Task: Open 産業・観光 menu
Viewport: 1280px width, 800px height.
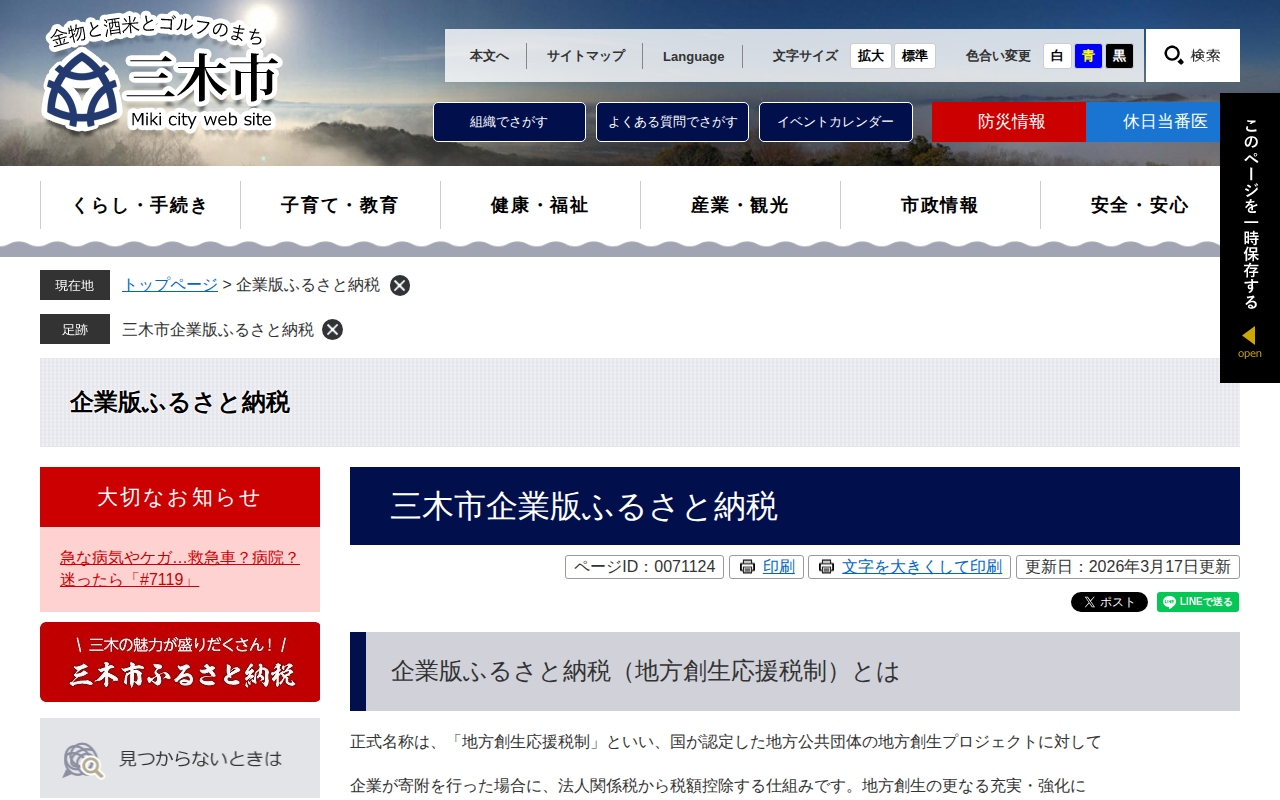Action: pyautogui.click(x=740, y=205)
